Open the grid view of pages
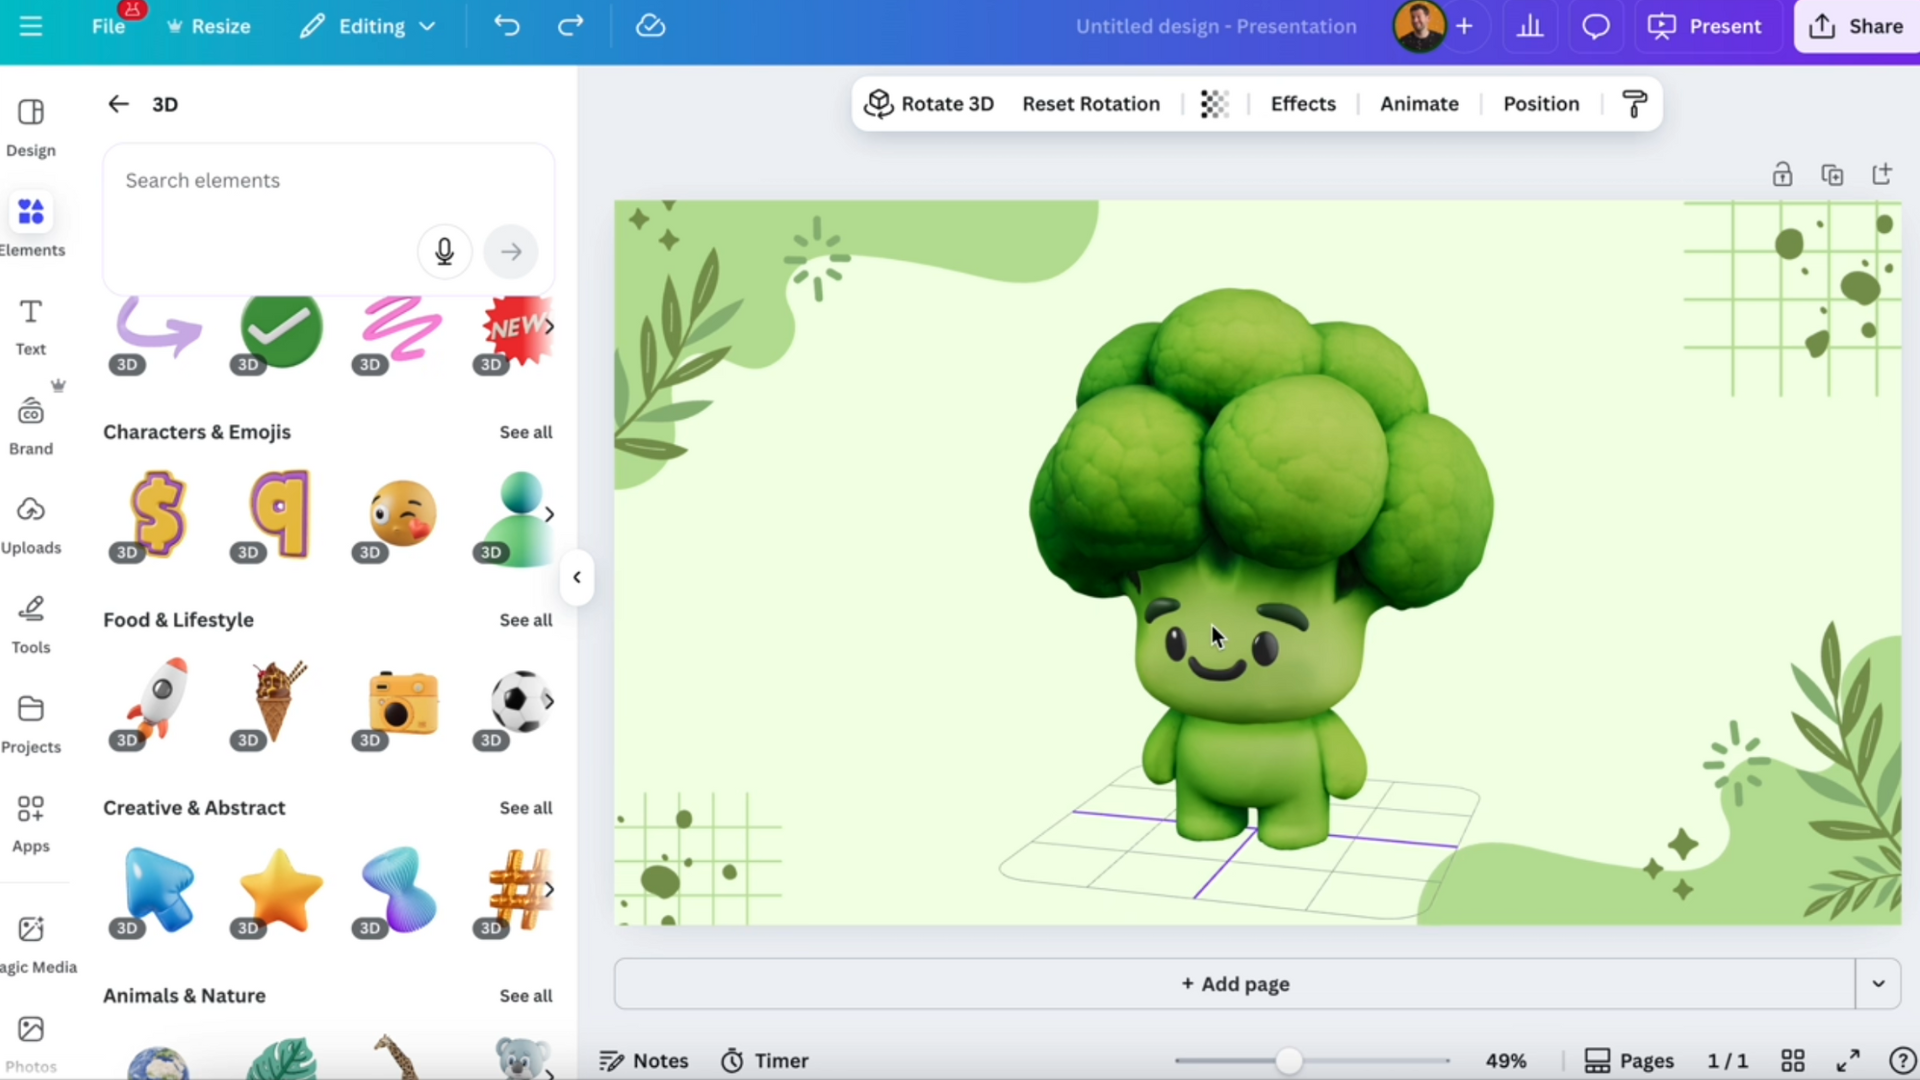The height and width of the screenshot is (1080, 1920). coord(1792,1060)
